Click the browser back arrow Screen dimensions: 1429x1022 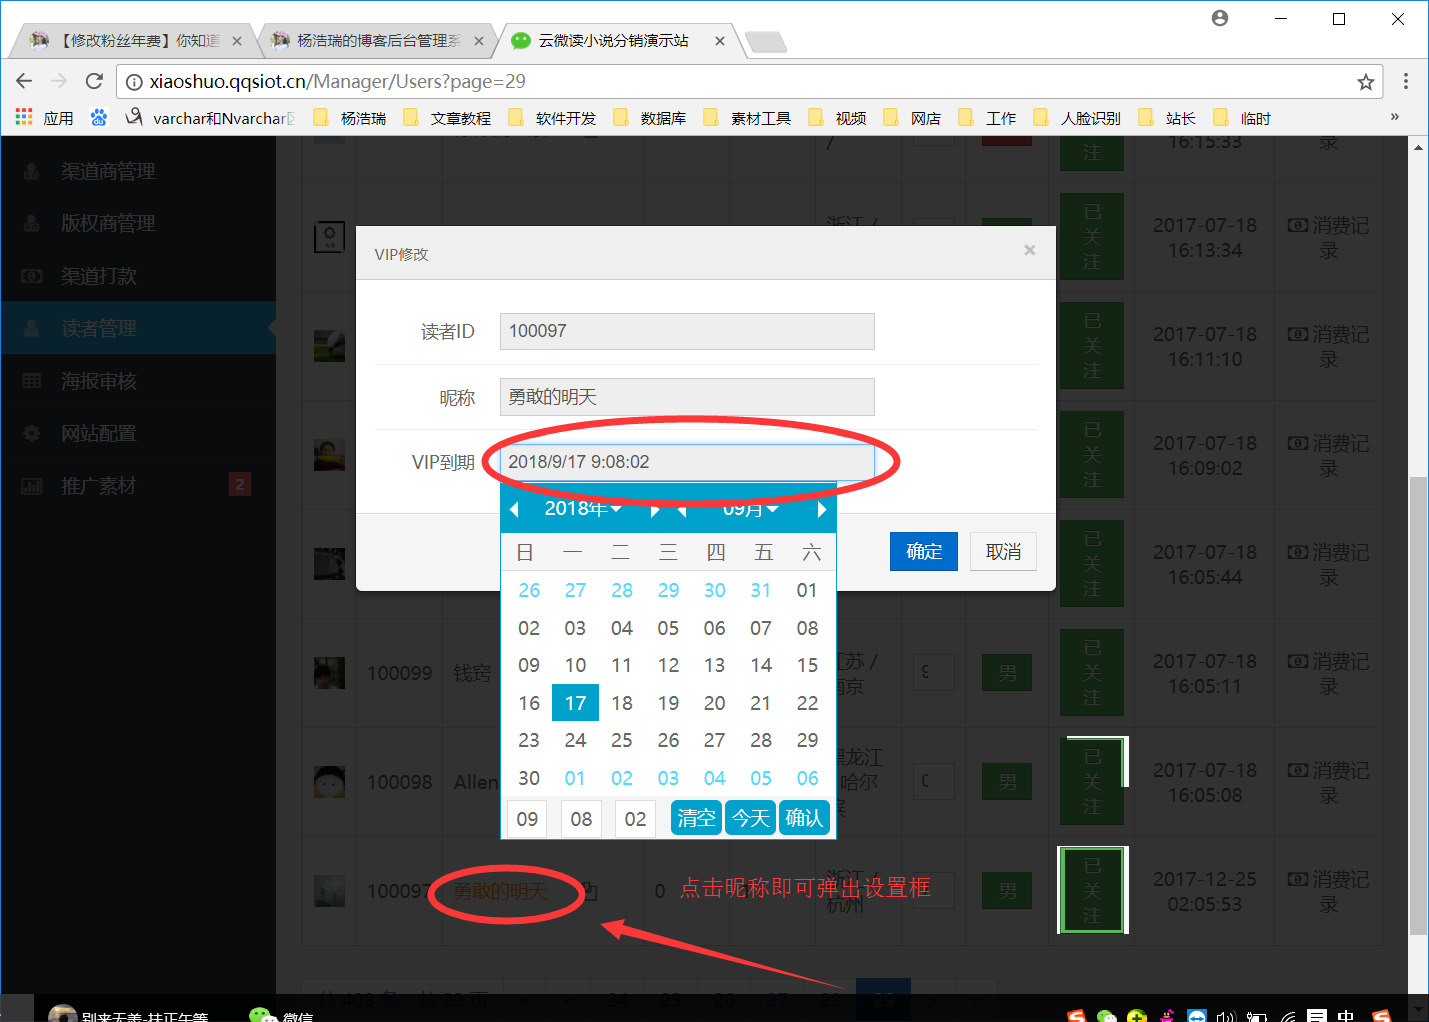coord(25,81)
